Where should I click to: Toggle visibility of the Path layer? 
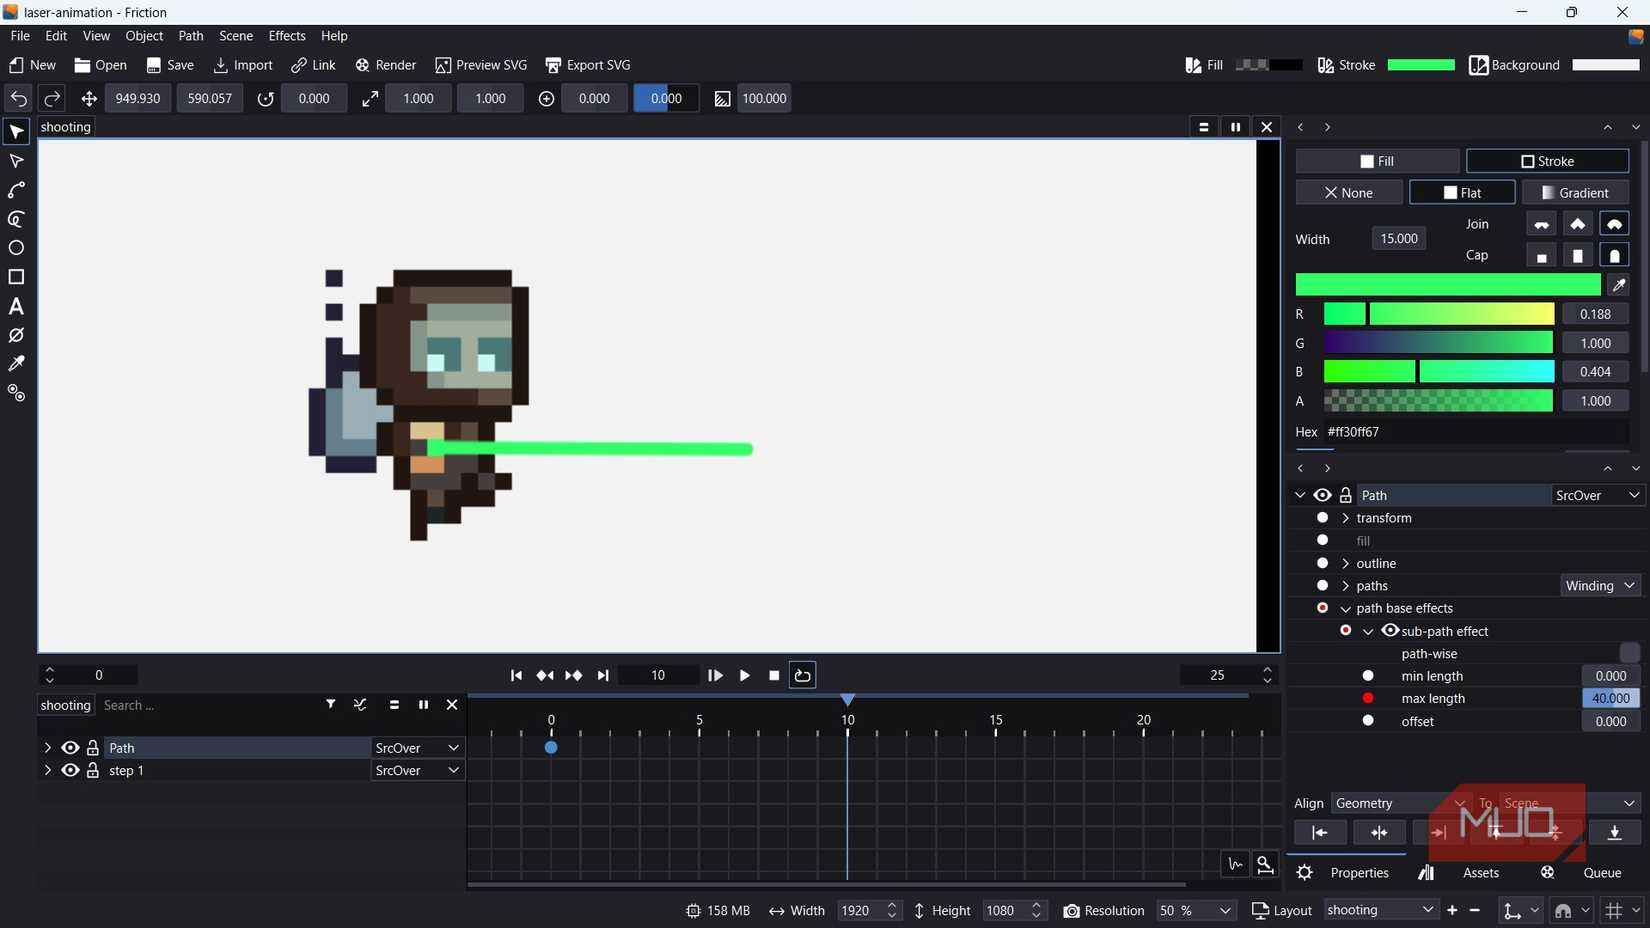point(70,747)
